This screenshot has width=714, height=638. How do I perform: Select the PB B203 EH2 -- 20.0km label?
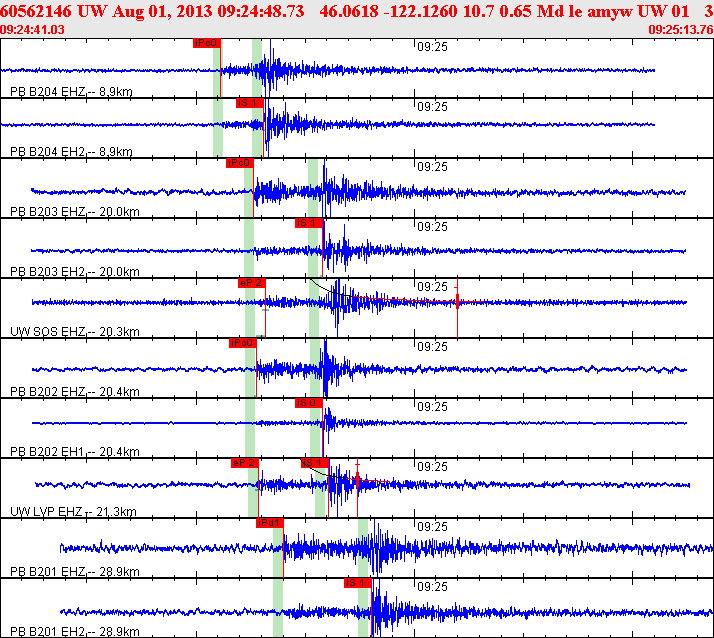pyautogui.click(x=75, y=272)
